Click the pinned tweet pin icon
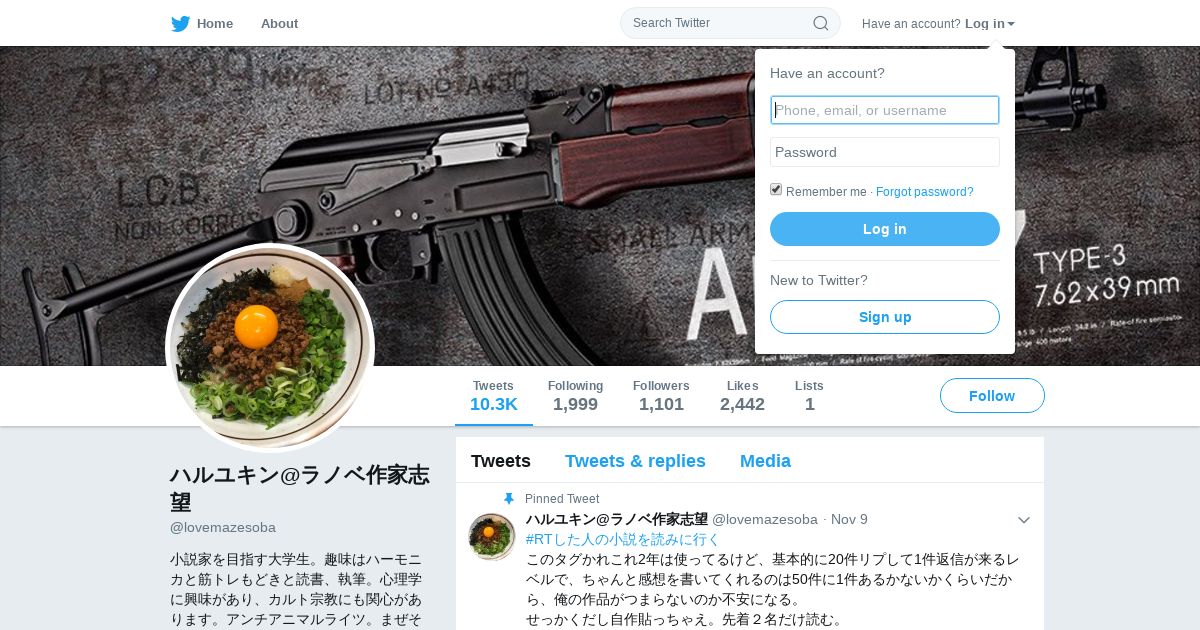Viewport: 1200px width, 630px height. tap(509, 499)
